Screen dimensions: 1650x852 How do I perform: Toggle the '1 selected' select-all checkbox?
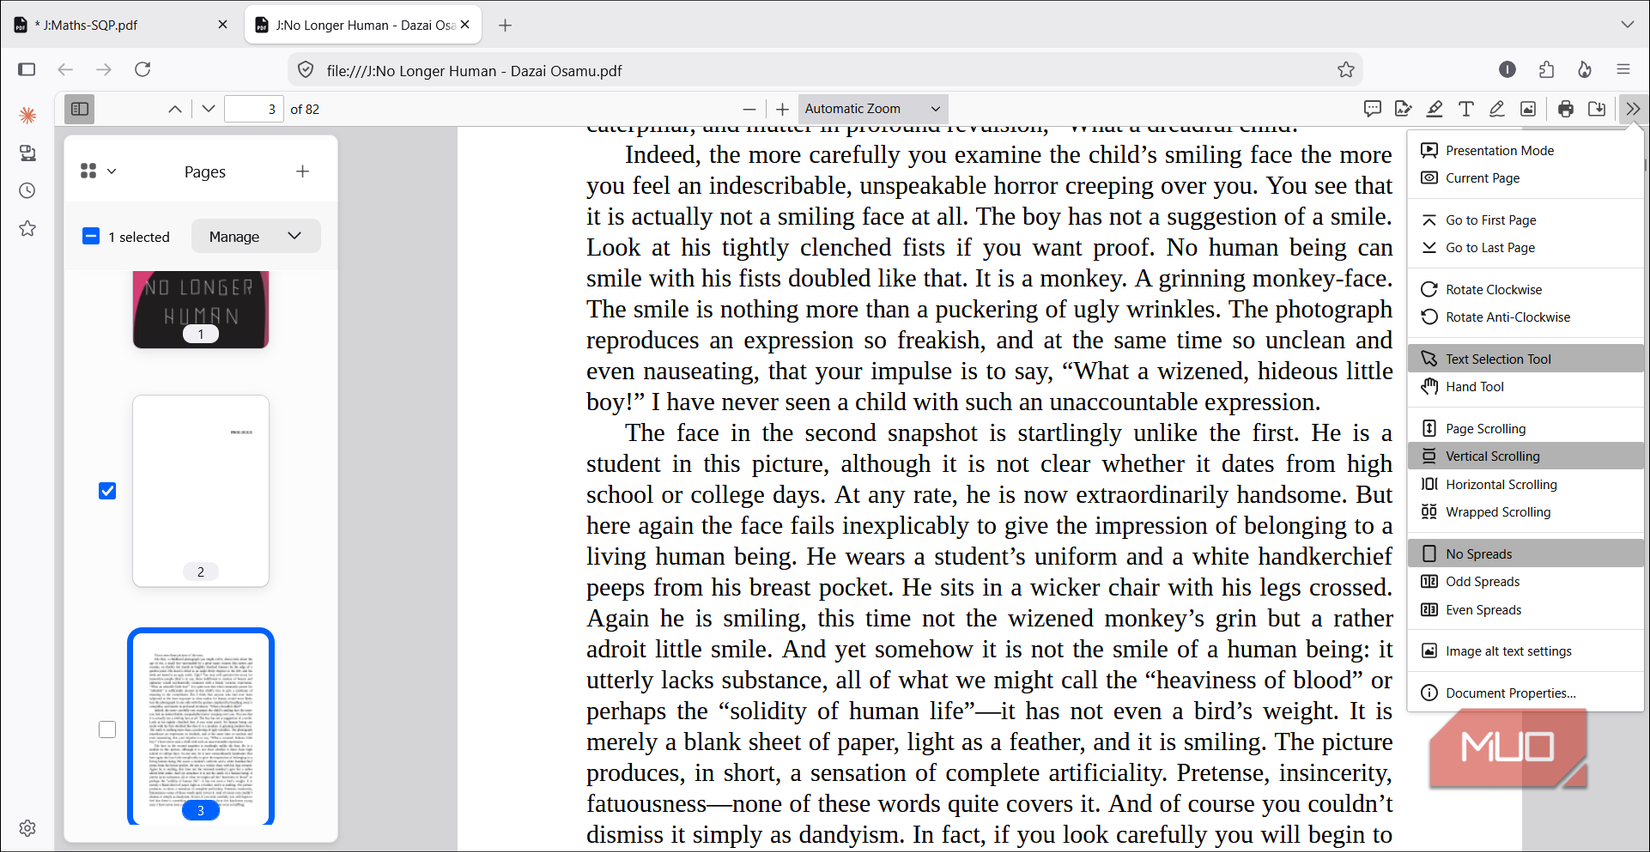point(90,237)
